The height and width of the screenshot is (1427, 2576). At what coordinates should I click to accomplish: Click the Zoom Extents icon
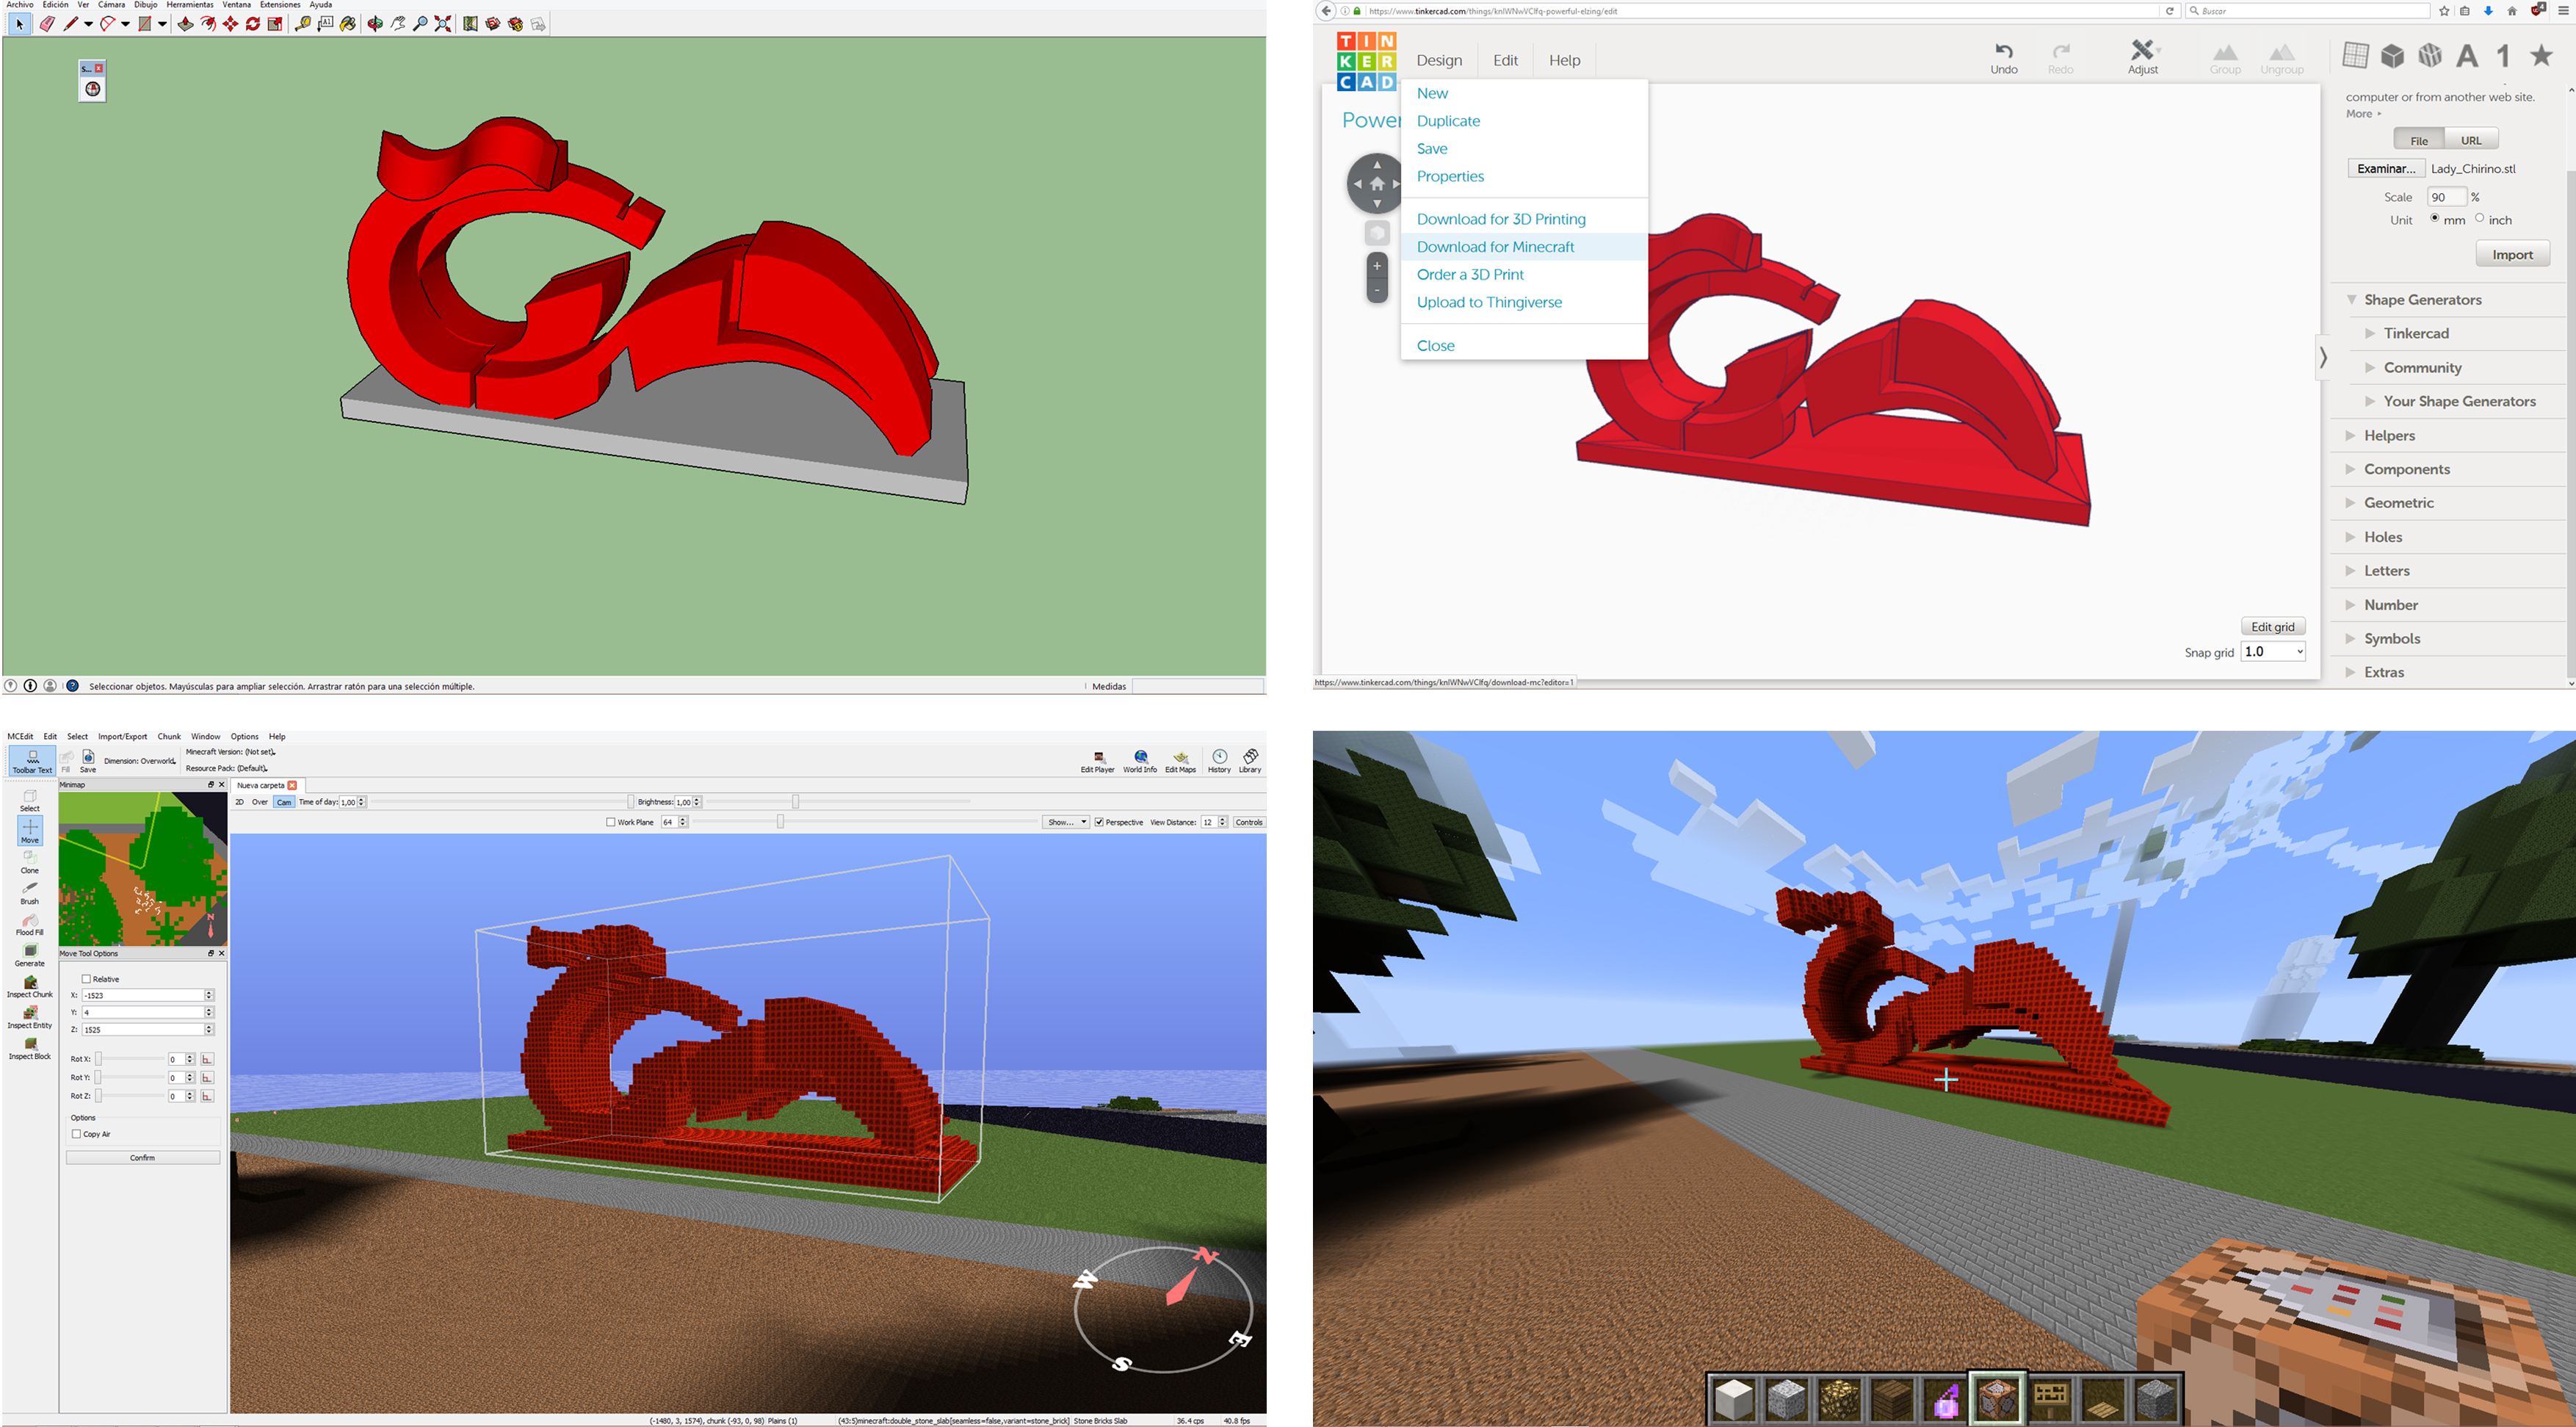[443, 24]
